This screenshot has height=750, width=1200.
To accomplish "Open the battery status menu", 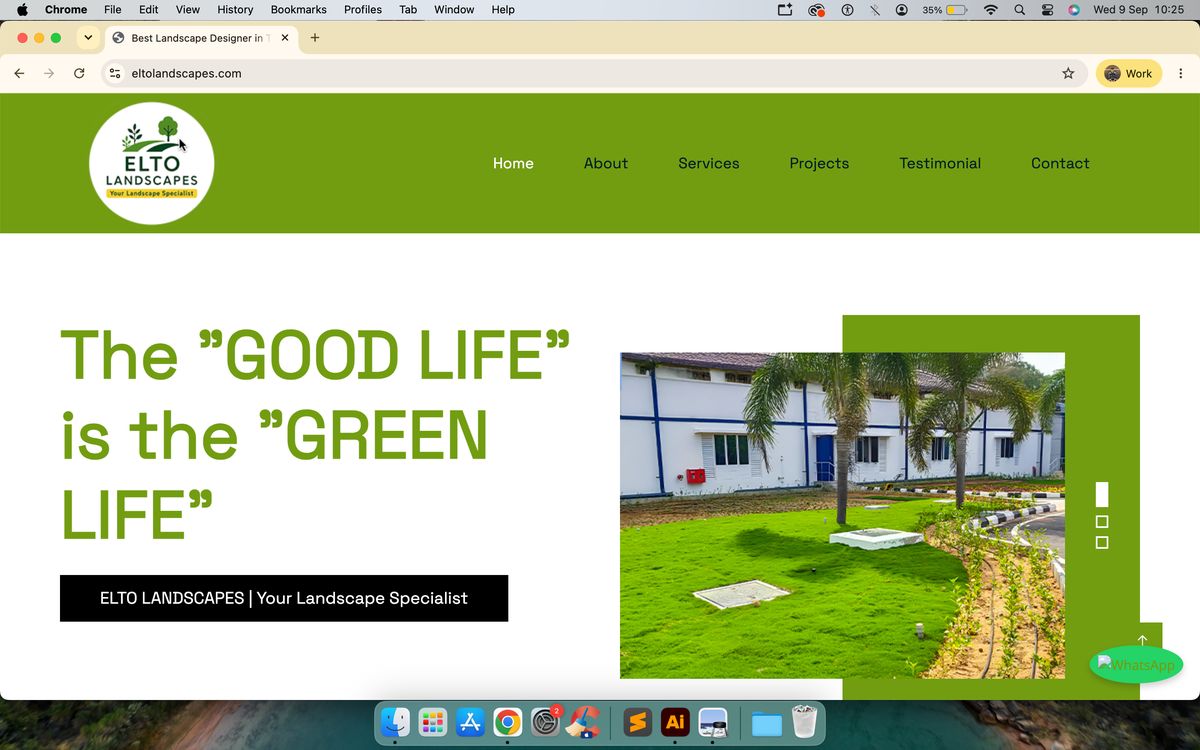I will 945,10.
